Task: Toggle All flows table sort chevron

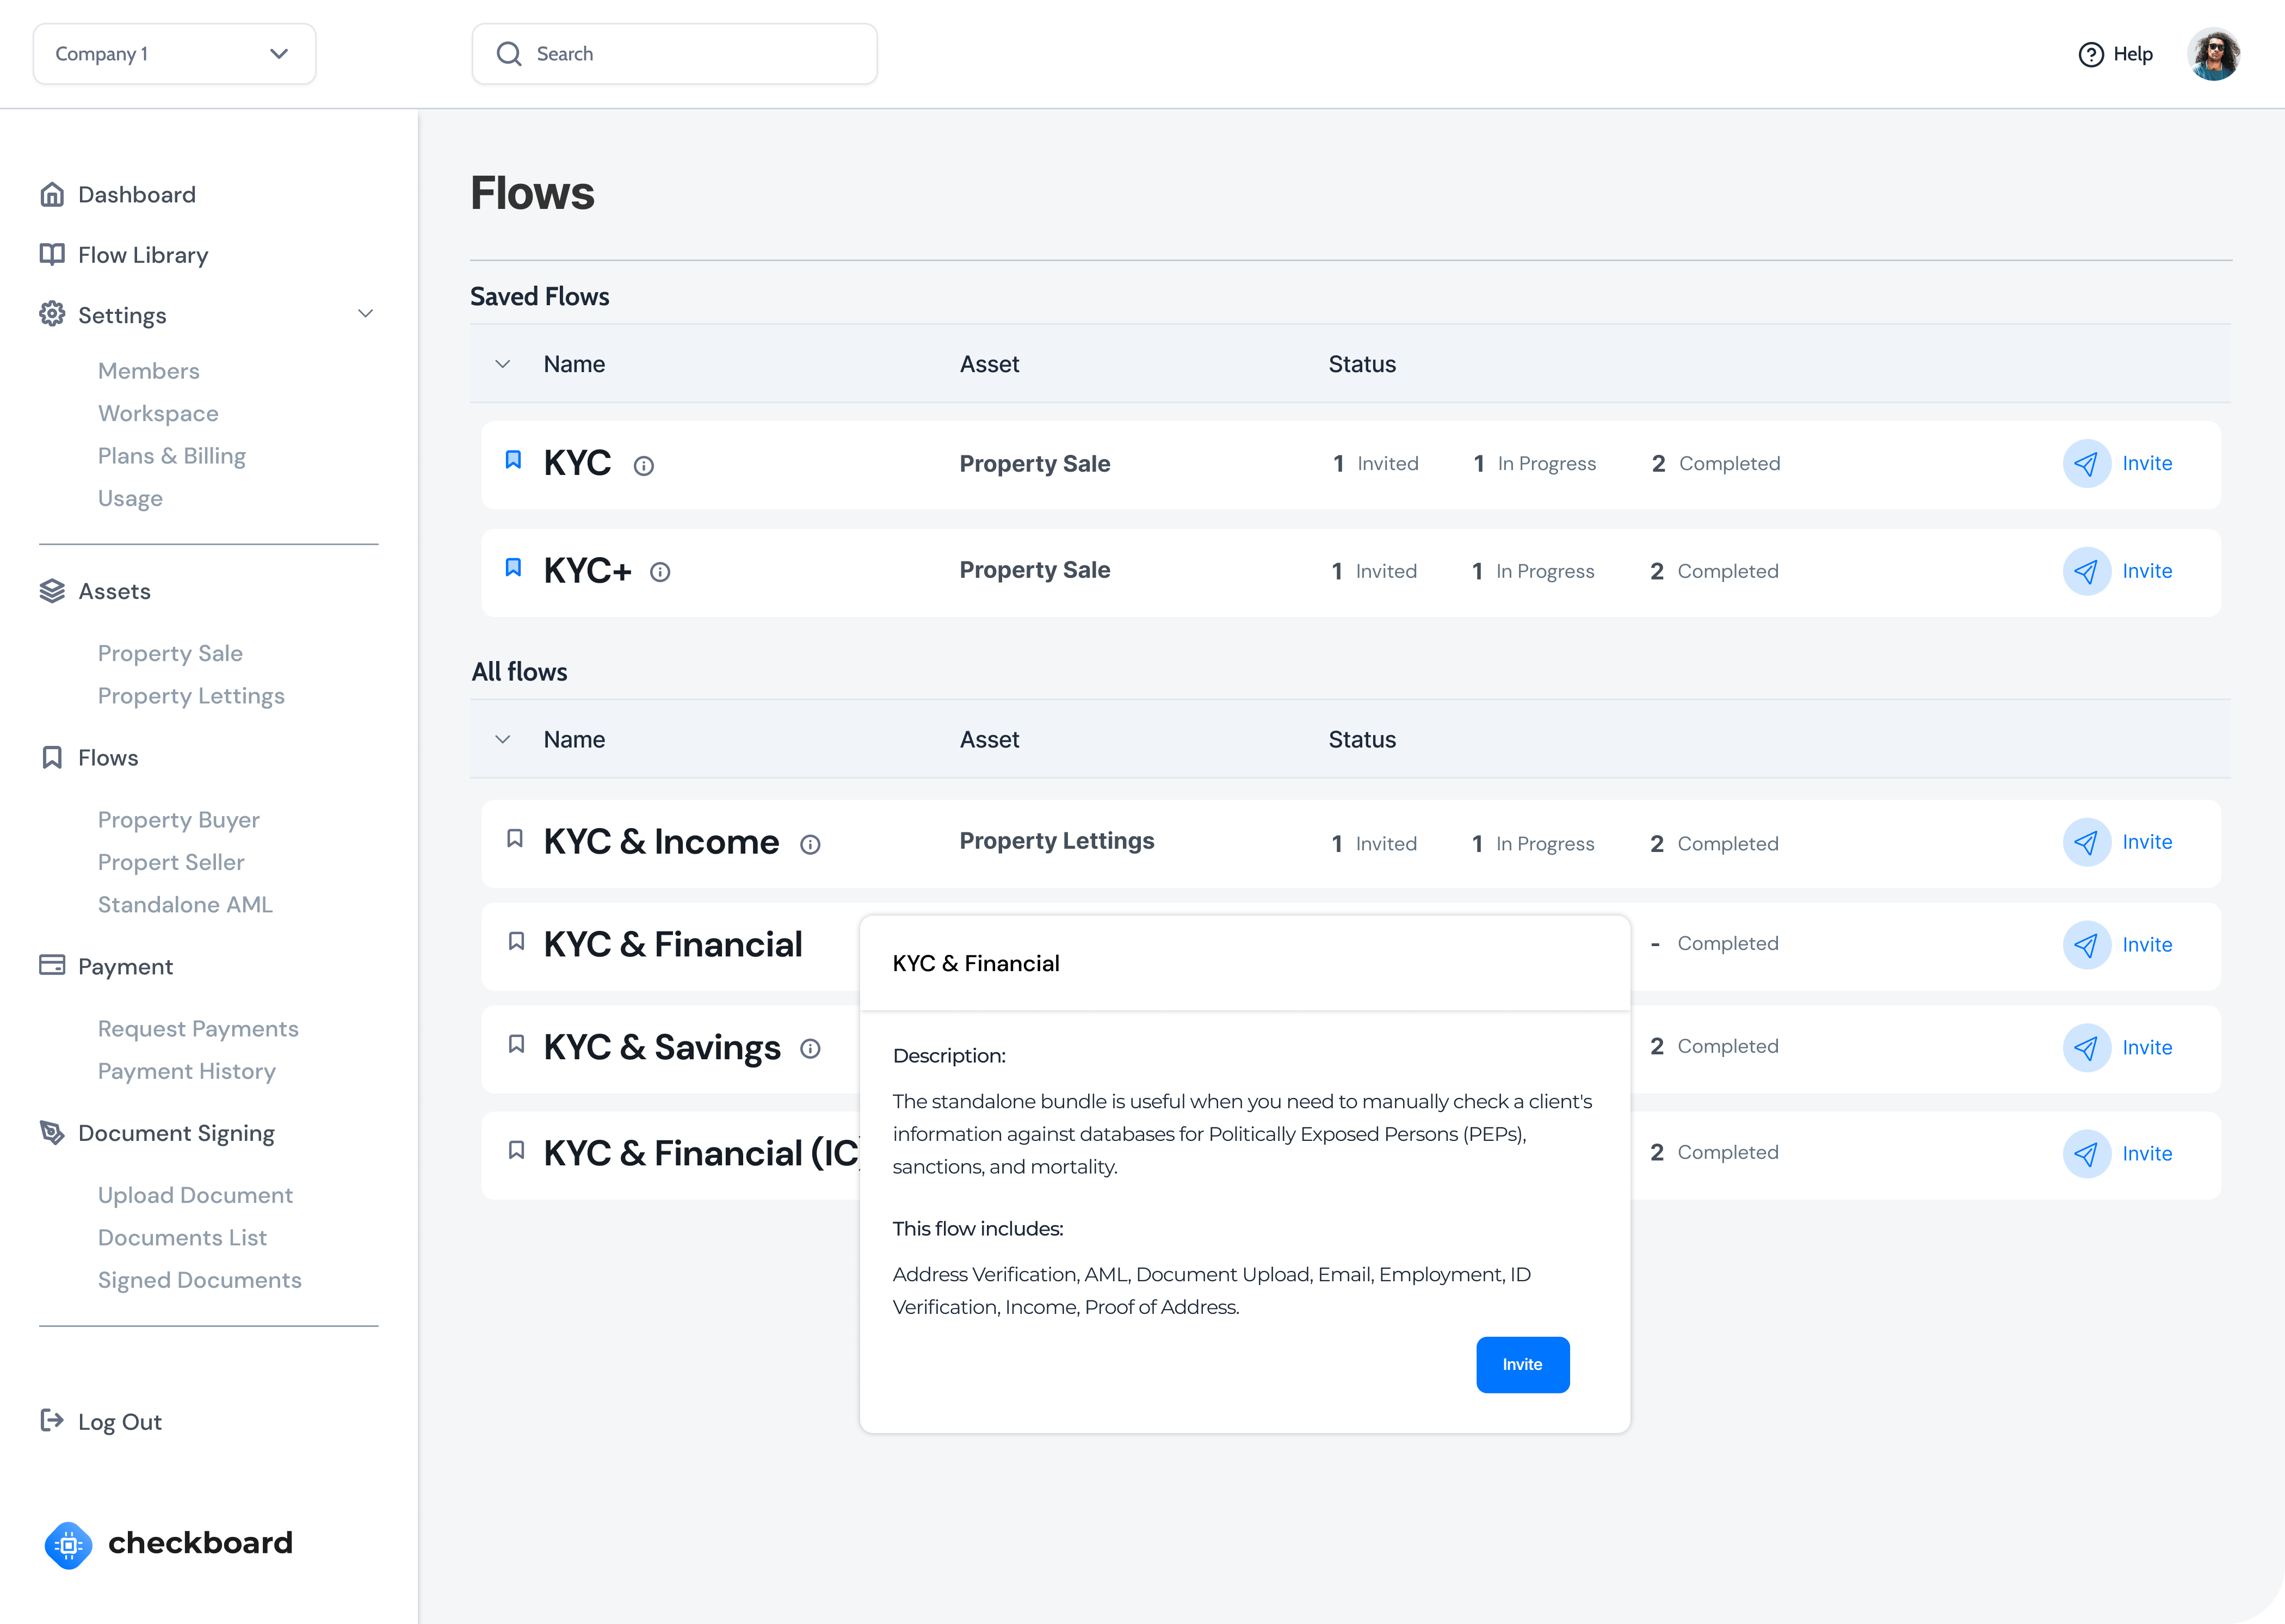Action: click(503, 739)
